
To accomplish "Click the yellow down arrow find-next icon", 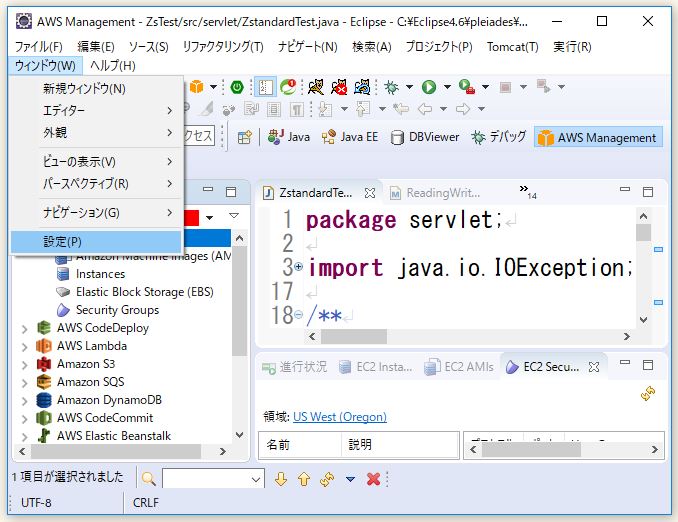I will click(x=281, y=479).
